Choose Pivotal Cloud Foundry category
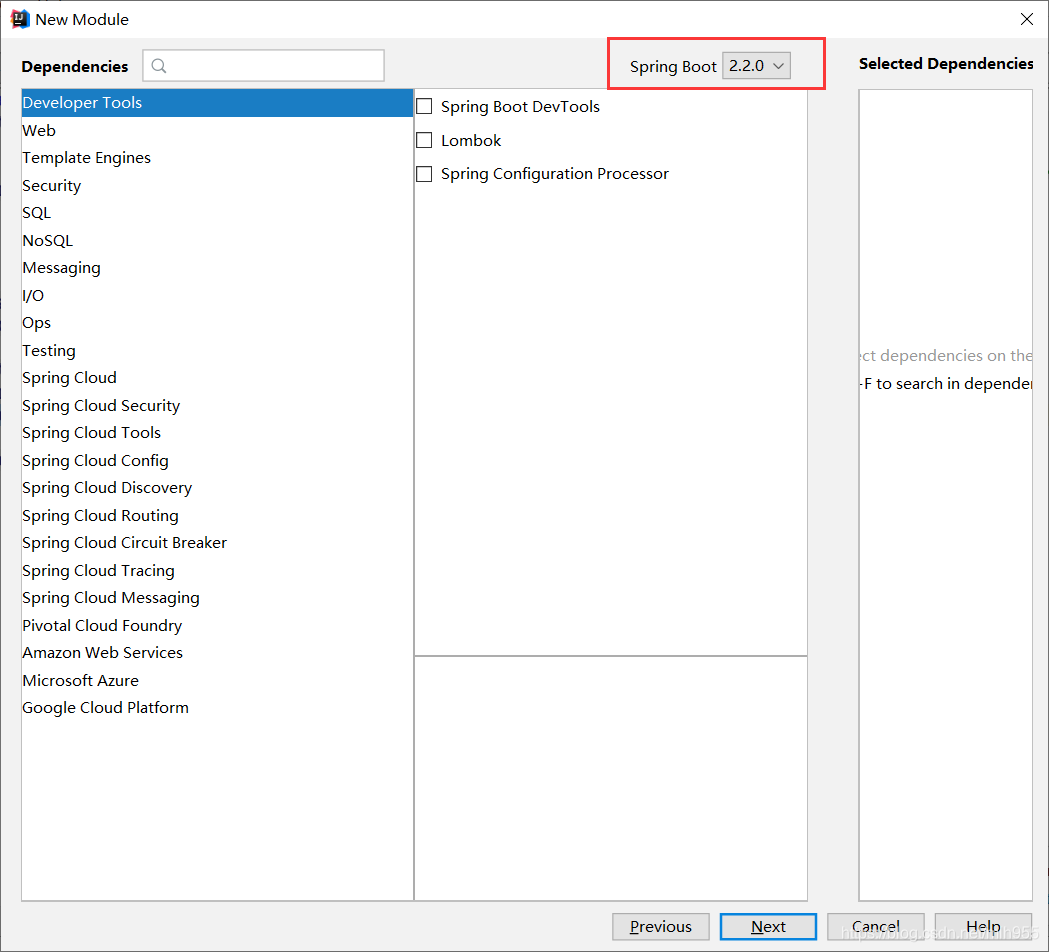Screen dimensions: 1049x952 tap(217, 625)
